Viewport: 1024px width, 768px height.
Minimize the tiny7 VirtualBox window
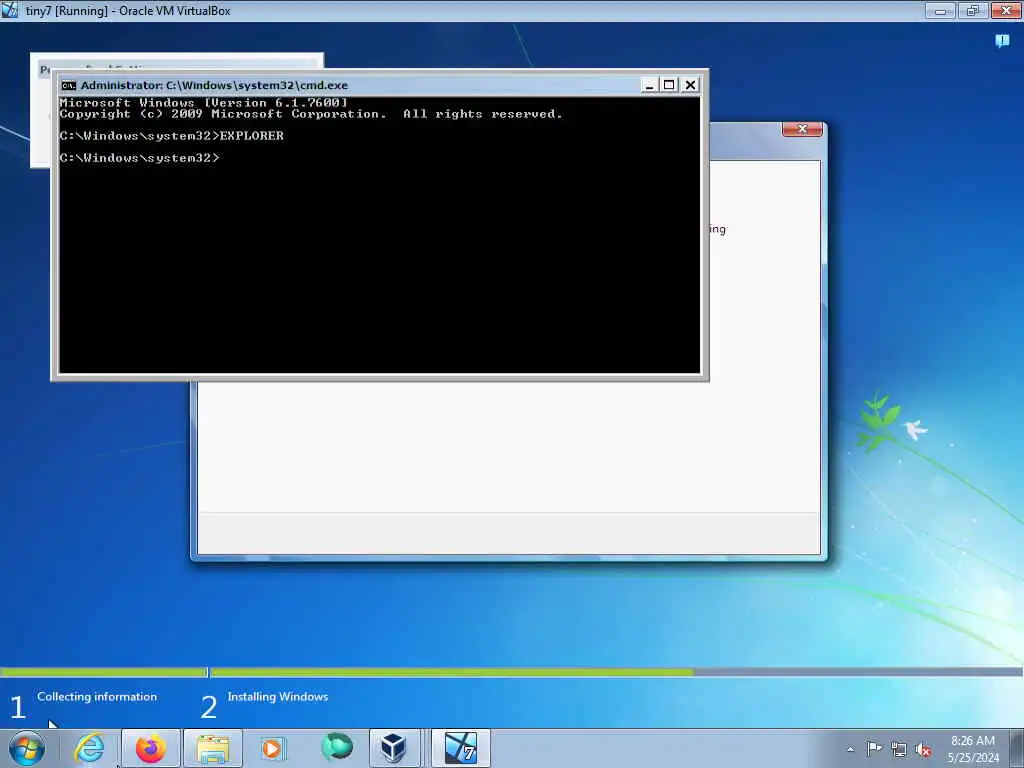coord(940,10)
